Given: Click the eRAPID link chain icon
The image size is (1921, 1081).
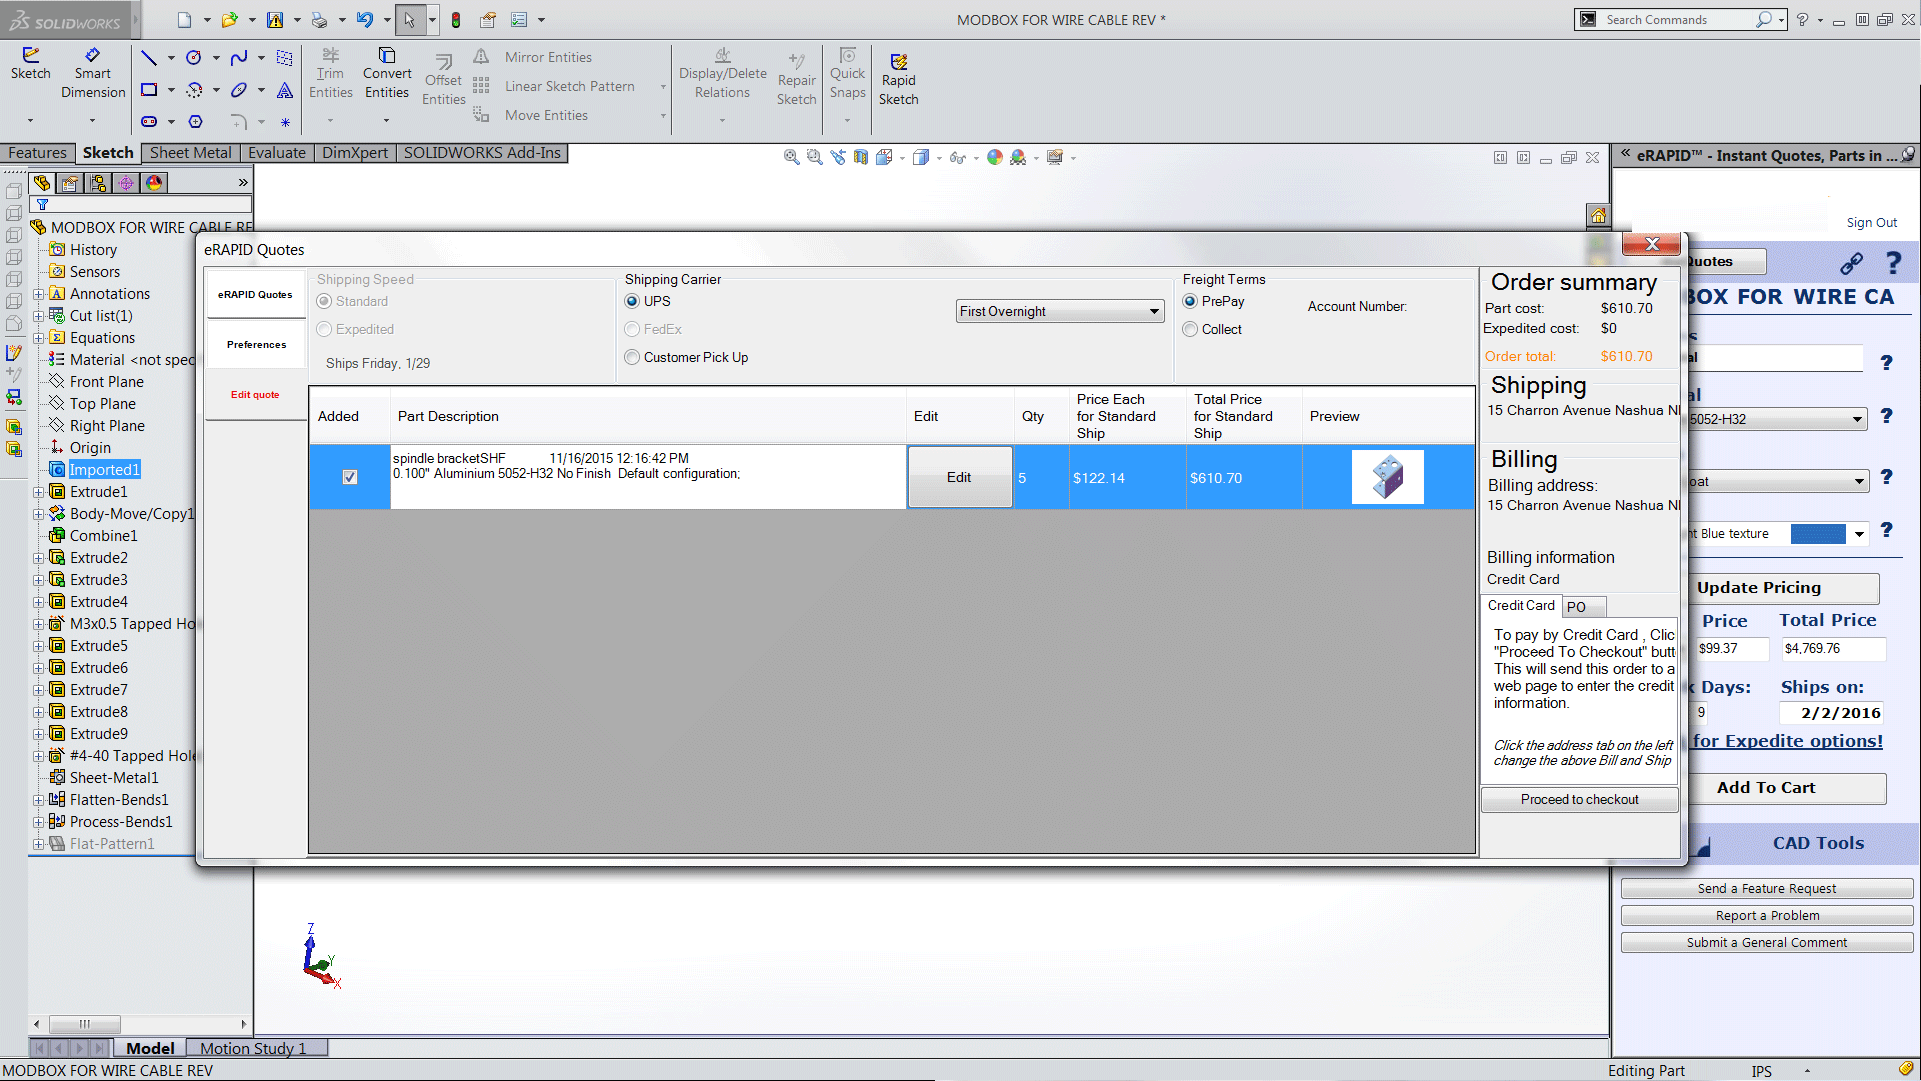Looking at the screenshot, I should point(1851,263).
